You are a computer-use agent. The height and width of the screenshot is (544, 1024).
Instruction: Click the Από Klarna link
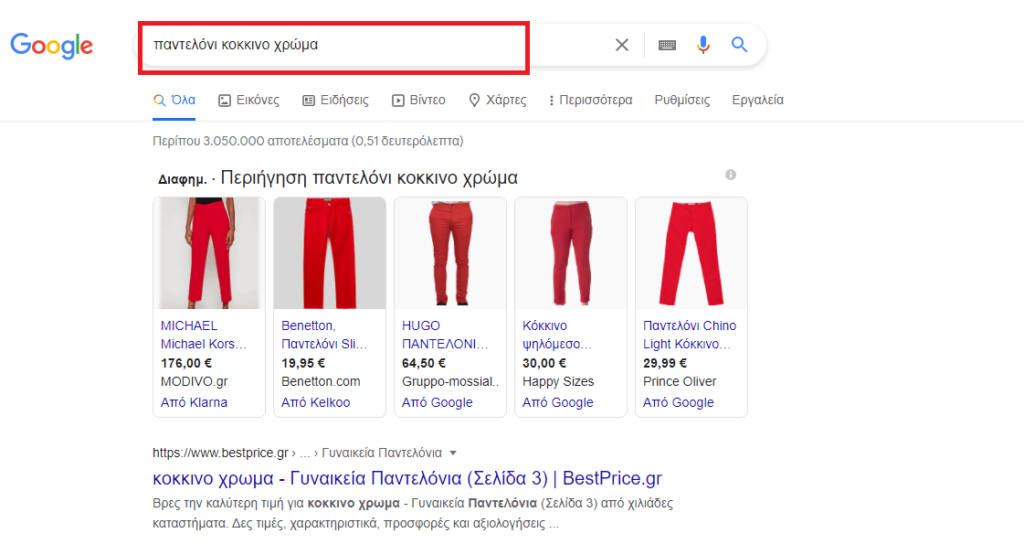tap(194, 402)
